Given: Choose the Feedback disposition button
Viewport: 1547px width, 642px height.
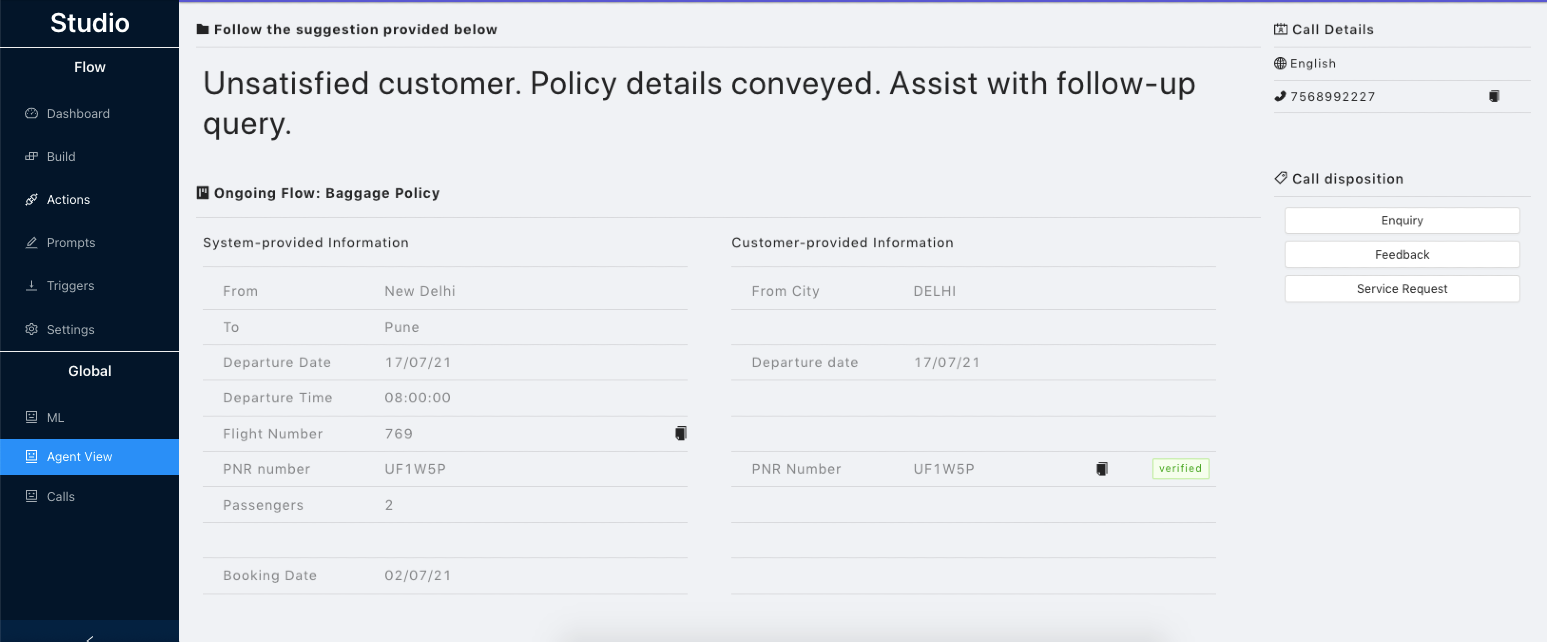Looking at the screenshot, I should click(1401, 255).
